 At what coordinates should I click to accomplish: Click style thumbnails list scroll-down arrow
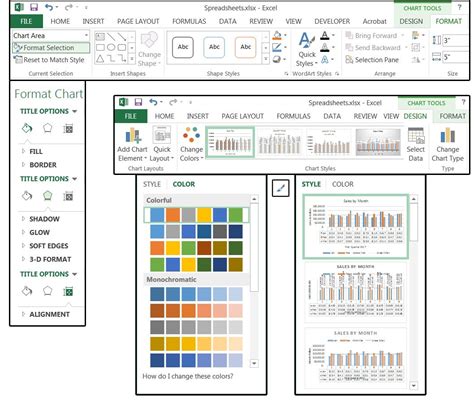pos(413,386)
